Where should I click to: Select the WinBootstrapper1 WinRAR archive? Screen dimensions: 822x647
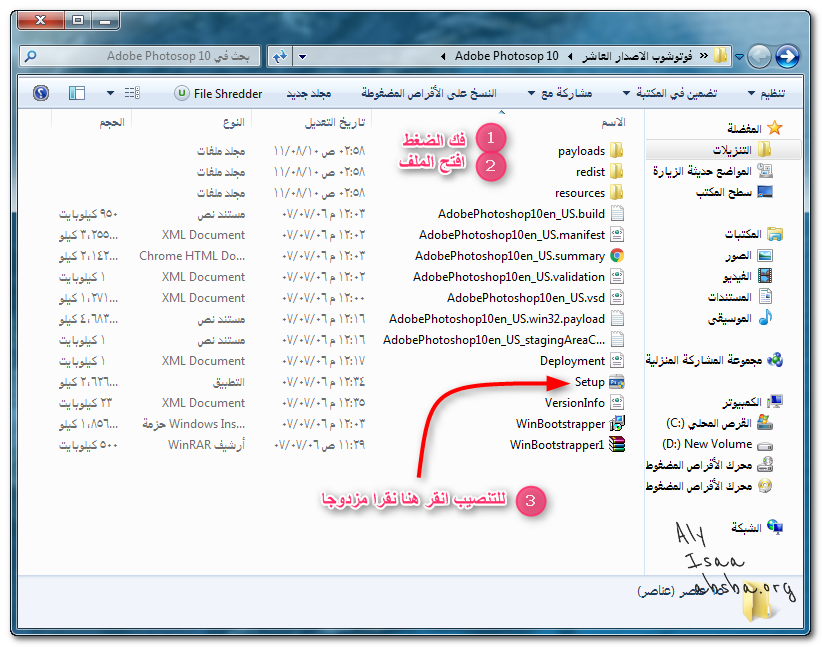(557, 445)
